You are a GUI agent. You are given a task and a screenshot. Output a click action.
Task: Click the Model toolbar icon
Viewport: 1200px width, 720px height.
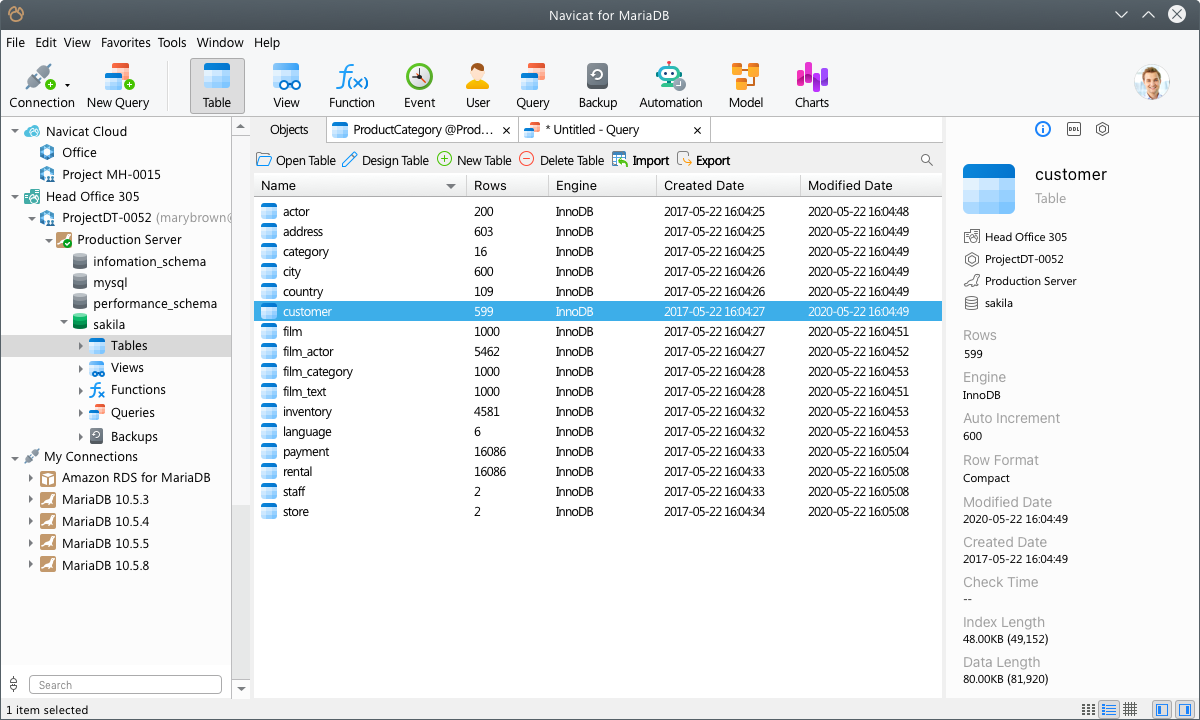[745, 77]
